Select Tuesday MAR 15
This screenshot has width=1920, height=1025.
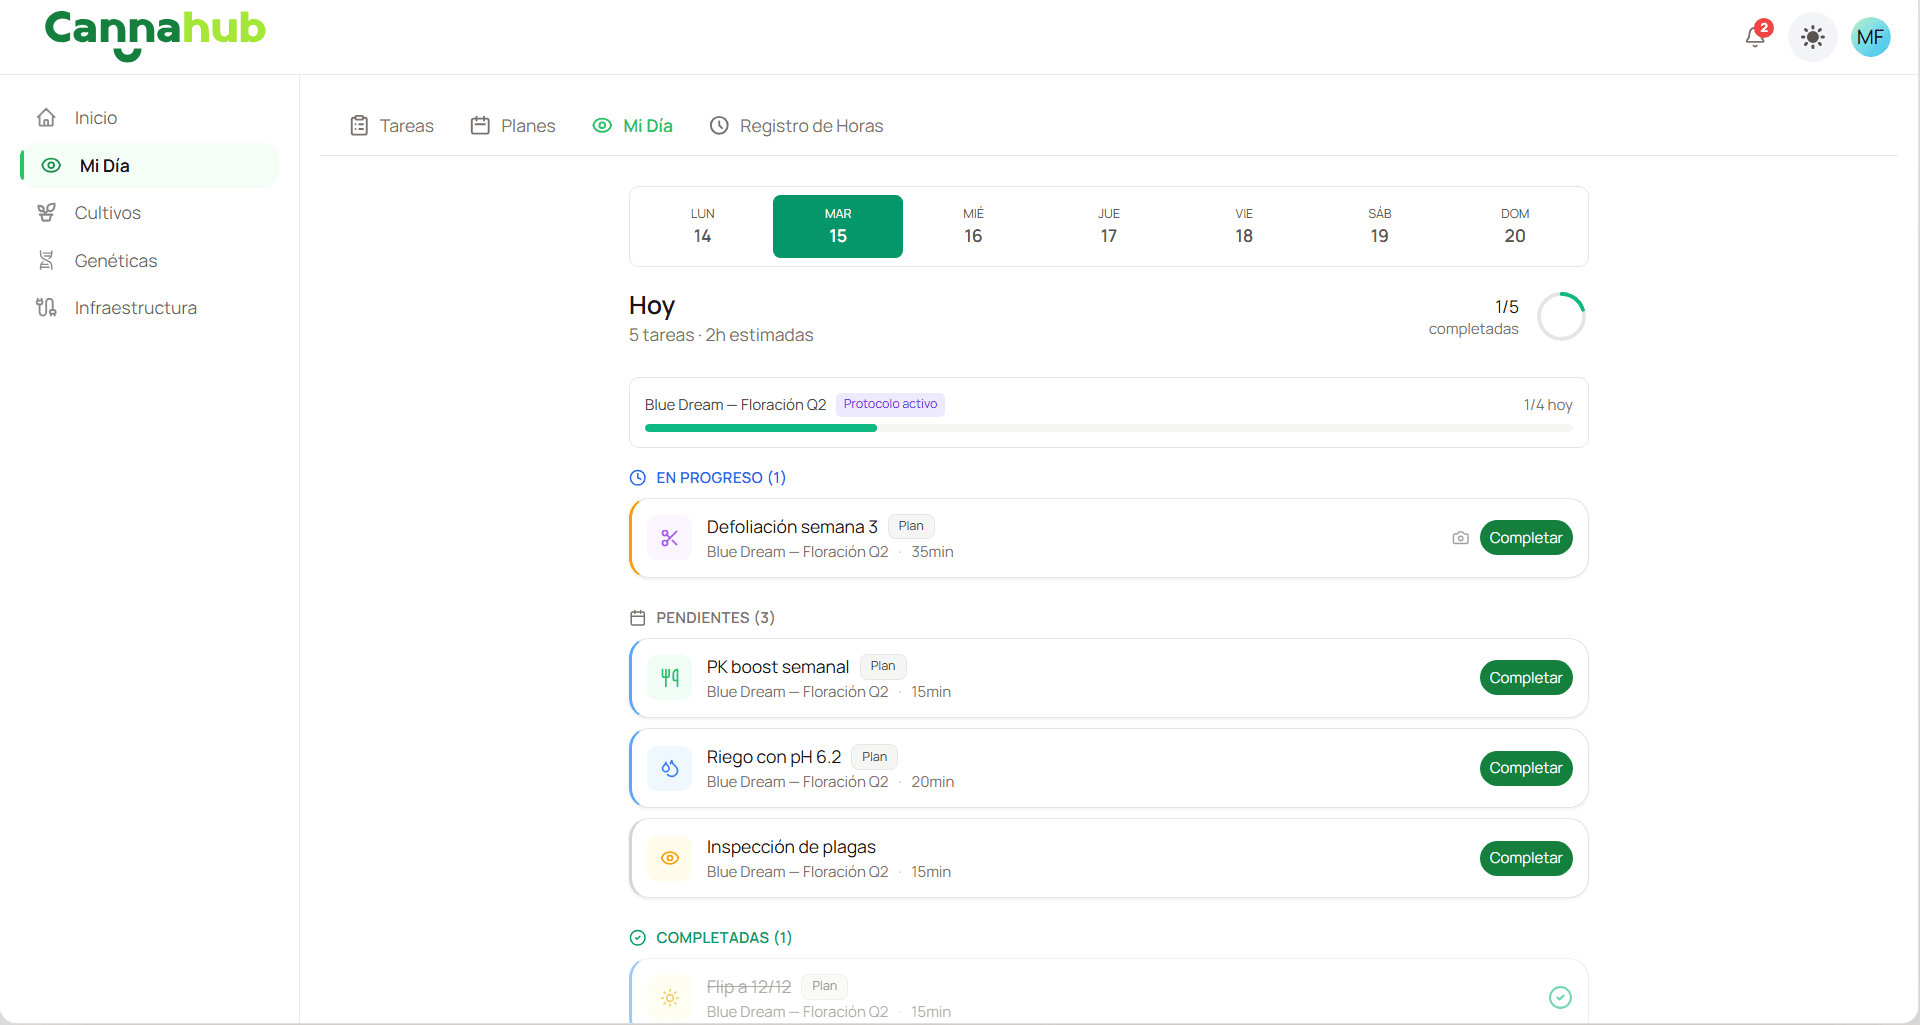[x=838, y=226]
